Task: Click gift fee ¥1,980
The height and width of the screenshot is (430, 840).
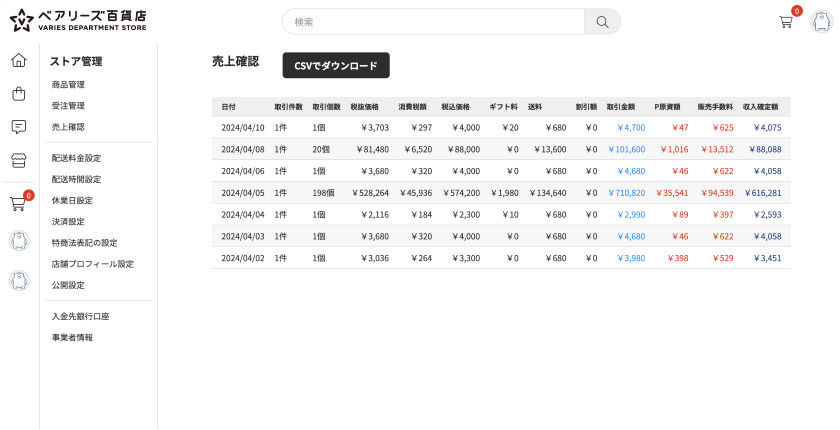Action: click(x=504, y=193)
